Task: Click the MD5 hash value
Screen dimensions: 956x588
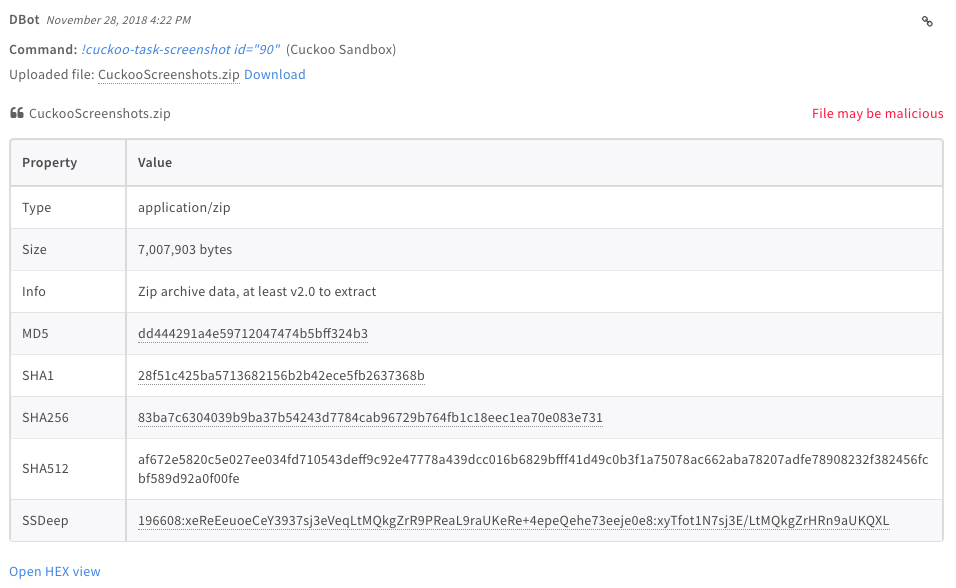Action: [253, 333]
